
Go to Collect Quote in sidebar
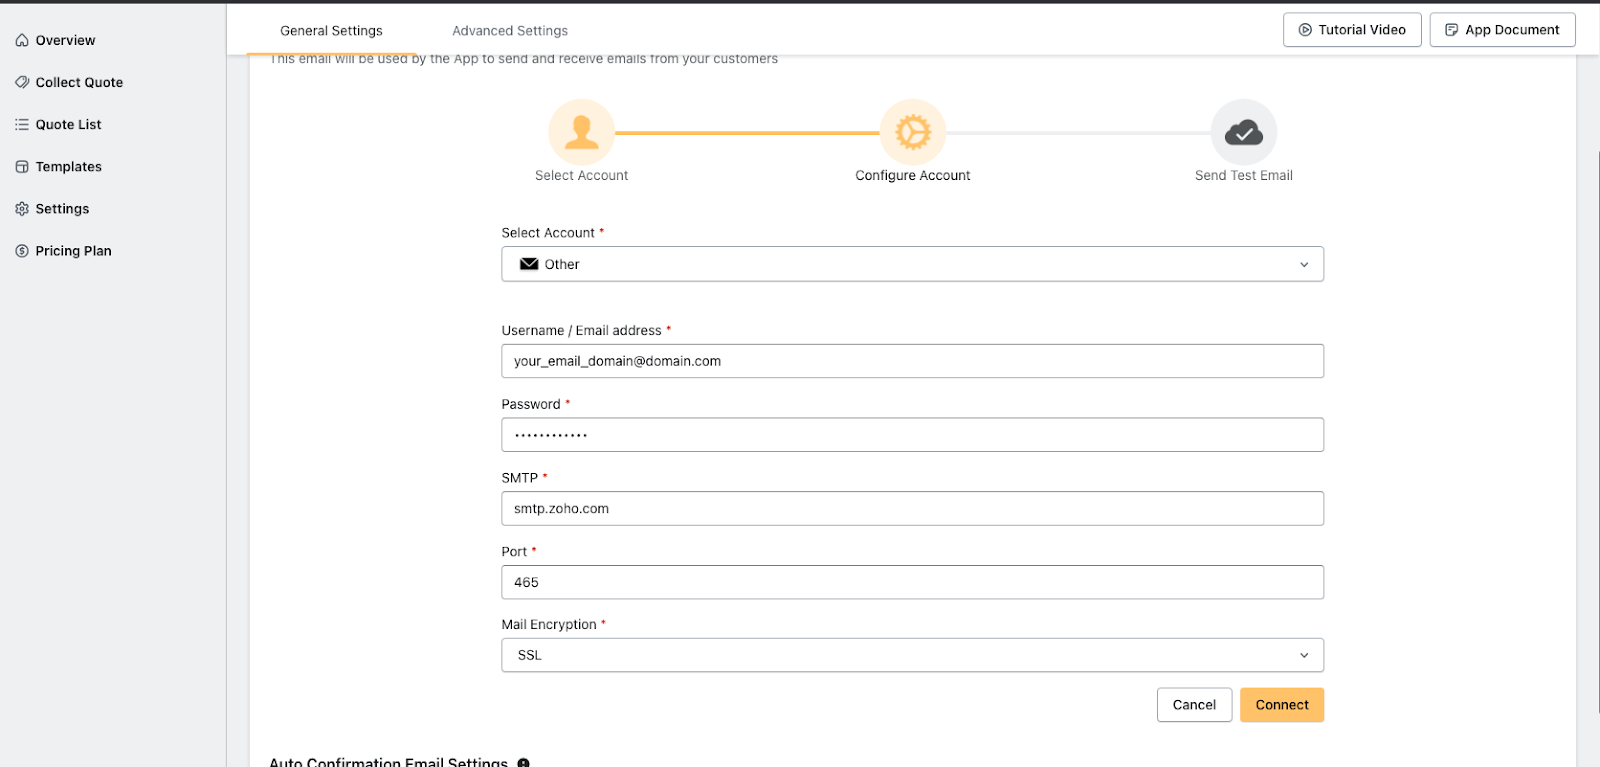(x=79, y=82)
